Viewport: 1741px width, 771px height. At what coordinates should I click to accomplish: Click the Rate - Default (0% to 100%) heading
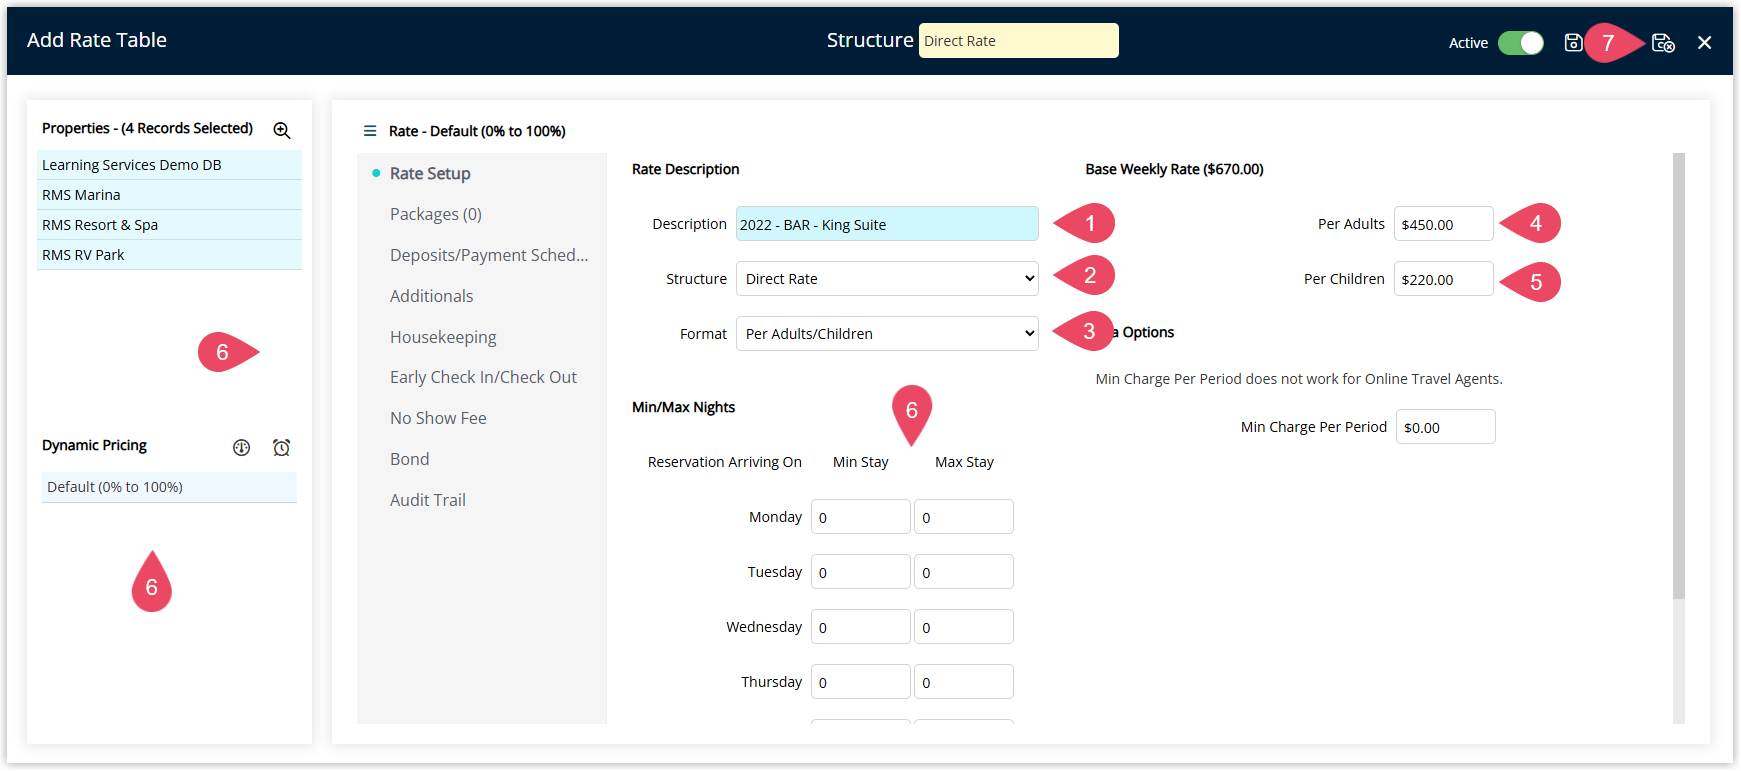(x=477, y=131)
